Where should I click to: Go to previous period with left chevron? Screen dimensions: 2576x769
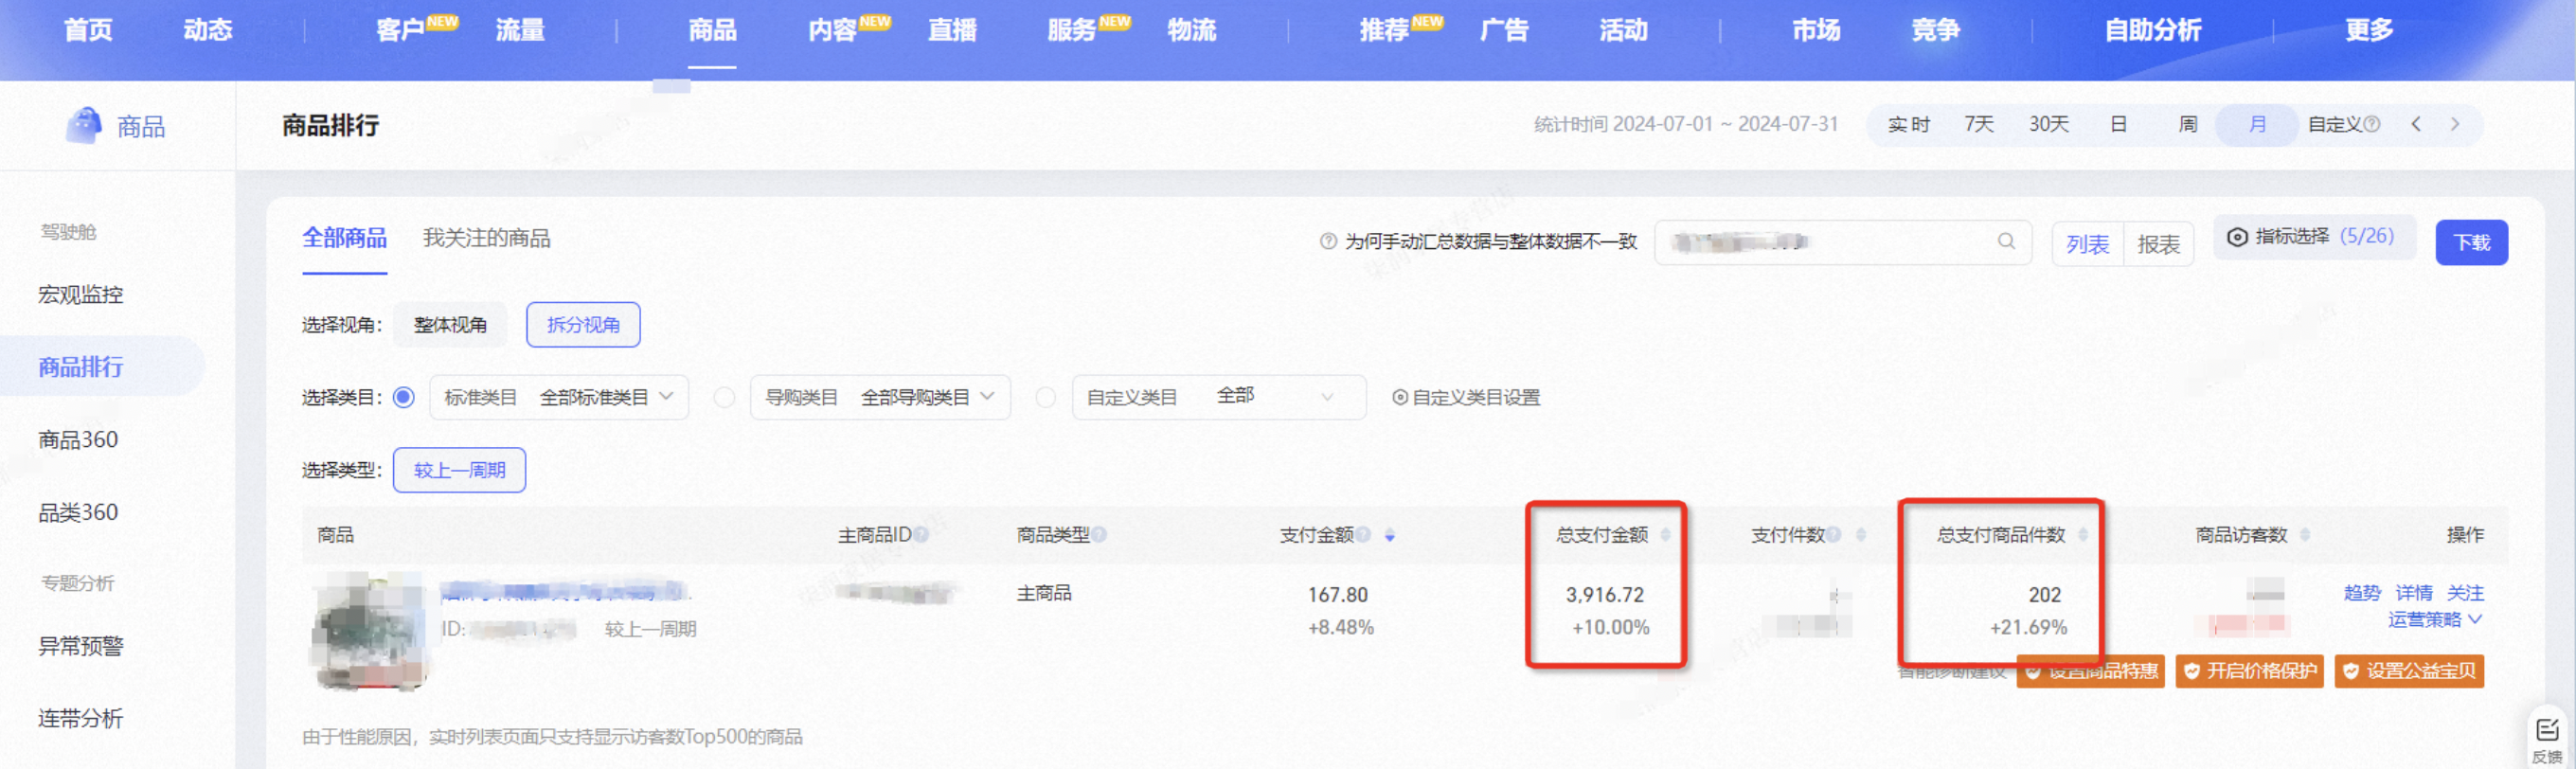coord(2416,124)
